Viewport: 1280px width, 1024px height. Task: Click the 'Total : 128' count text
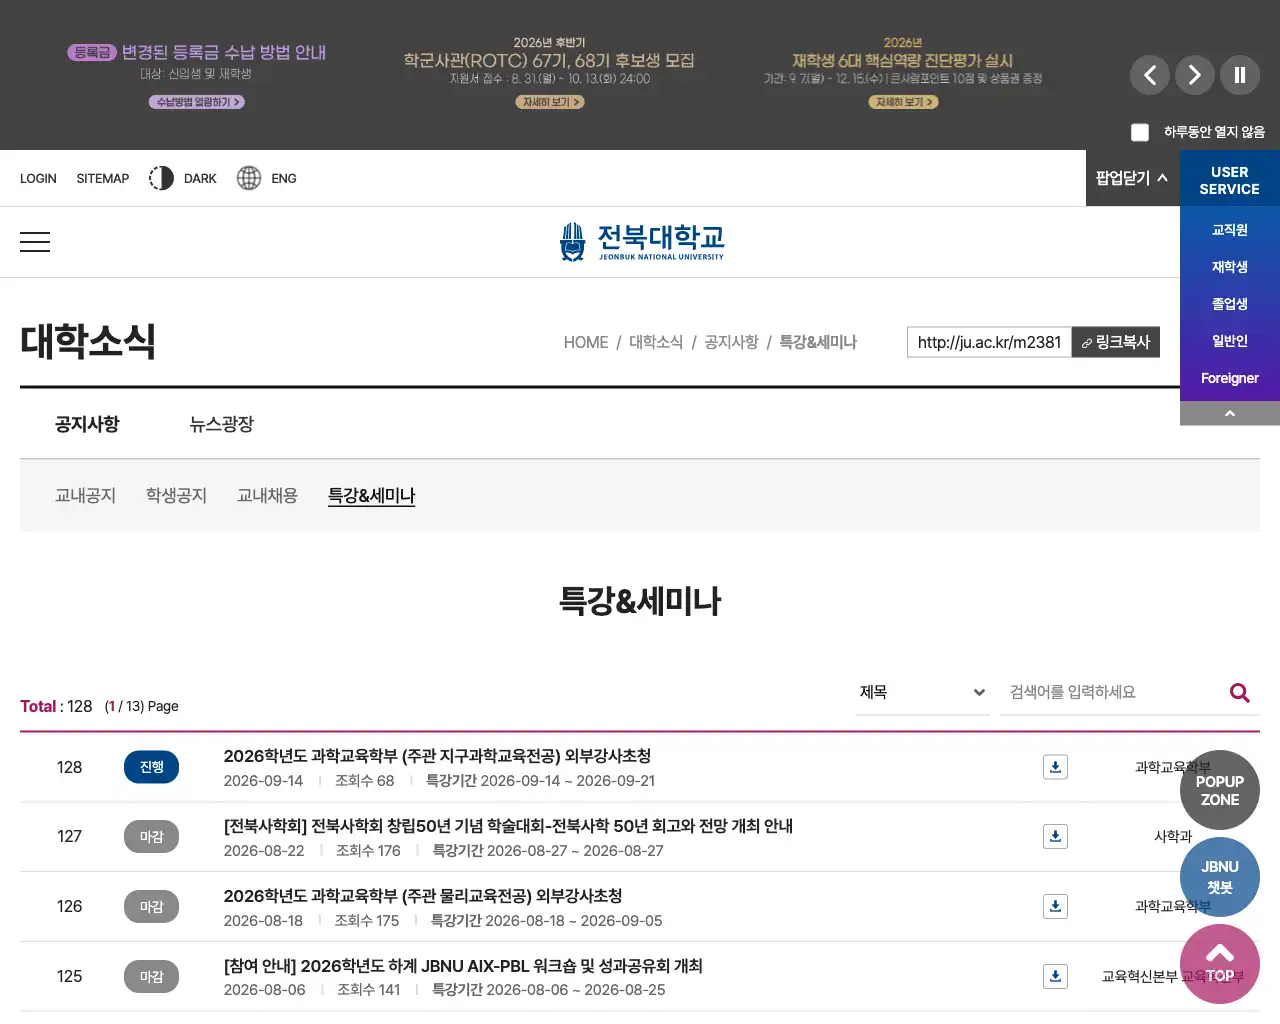(56, 706)
